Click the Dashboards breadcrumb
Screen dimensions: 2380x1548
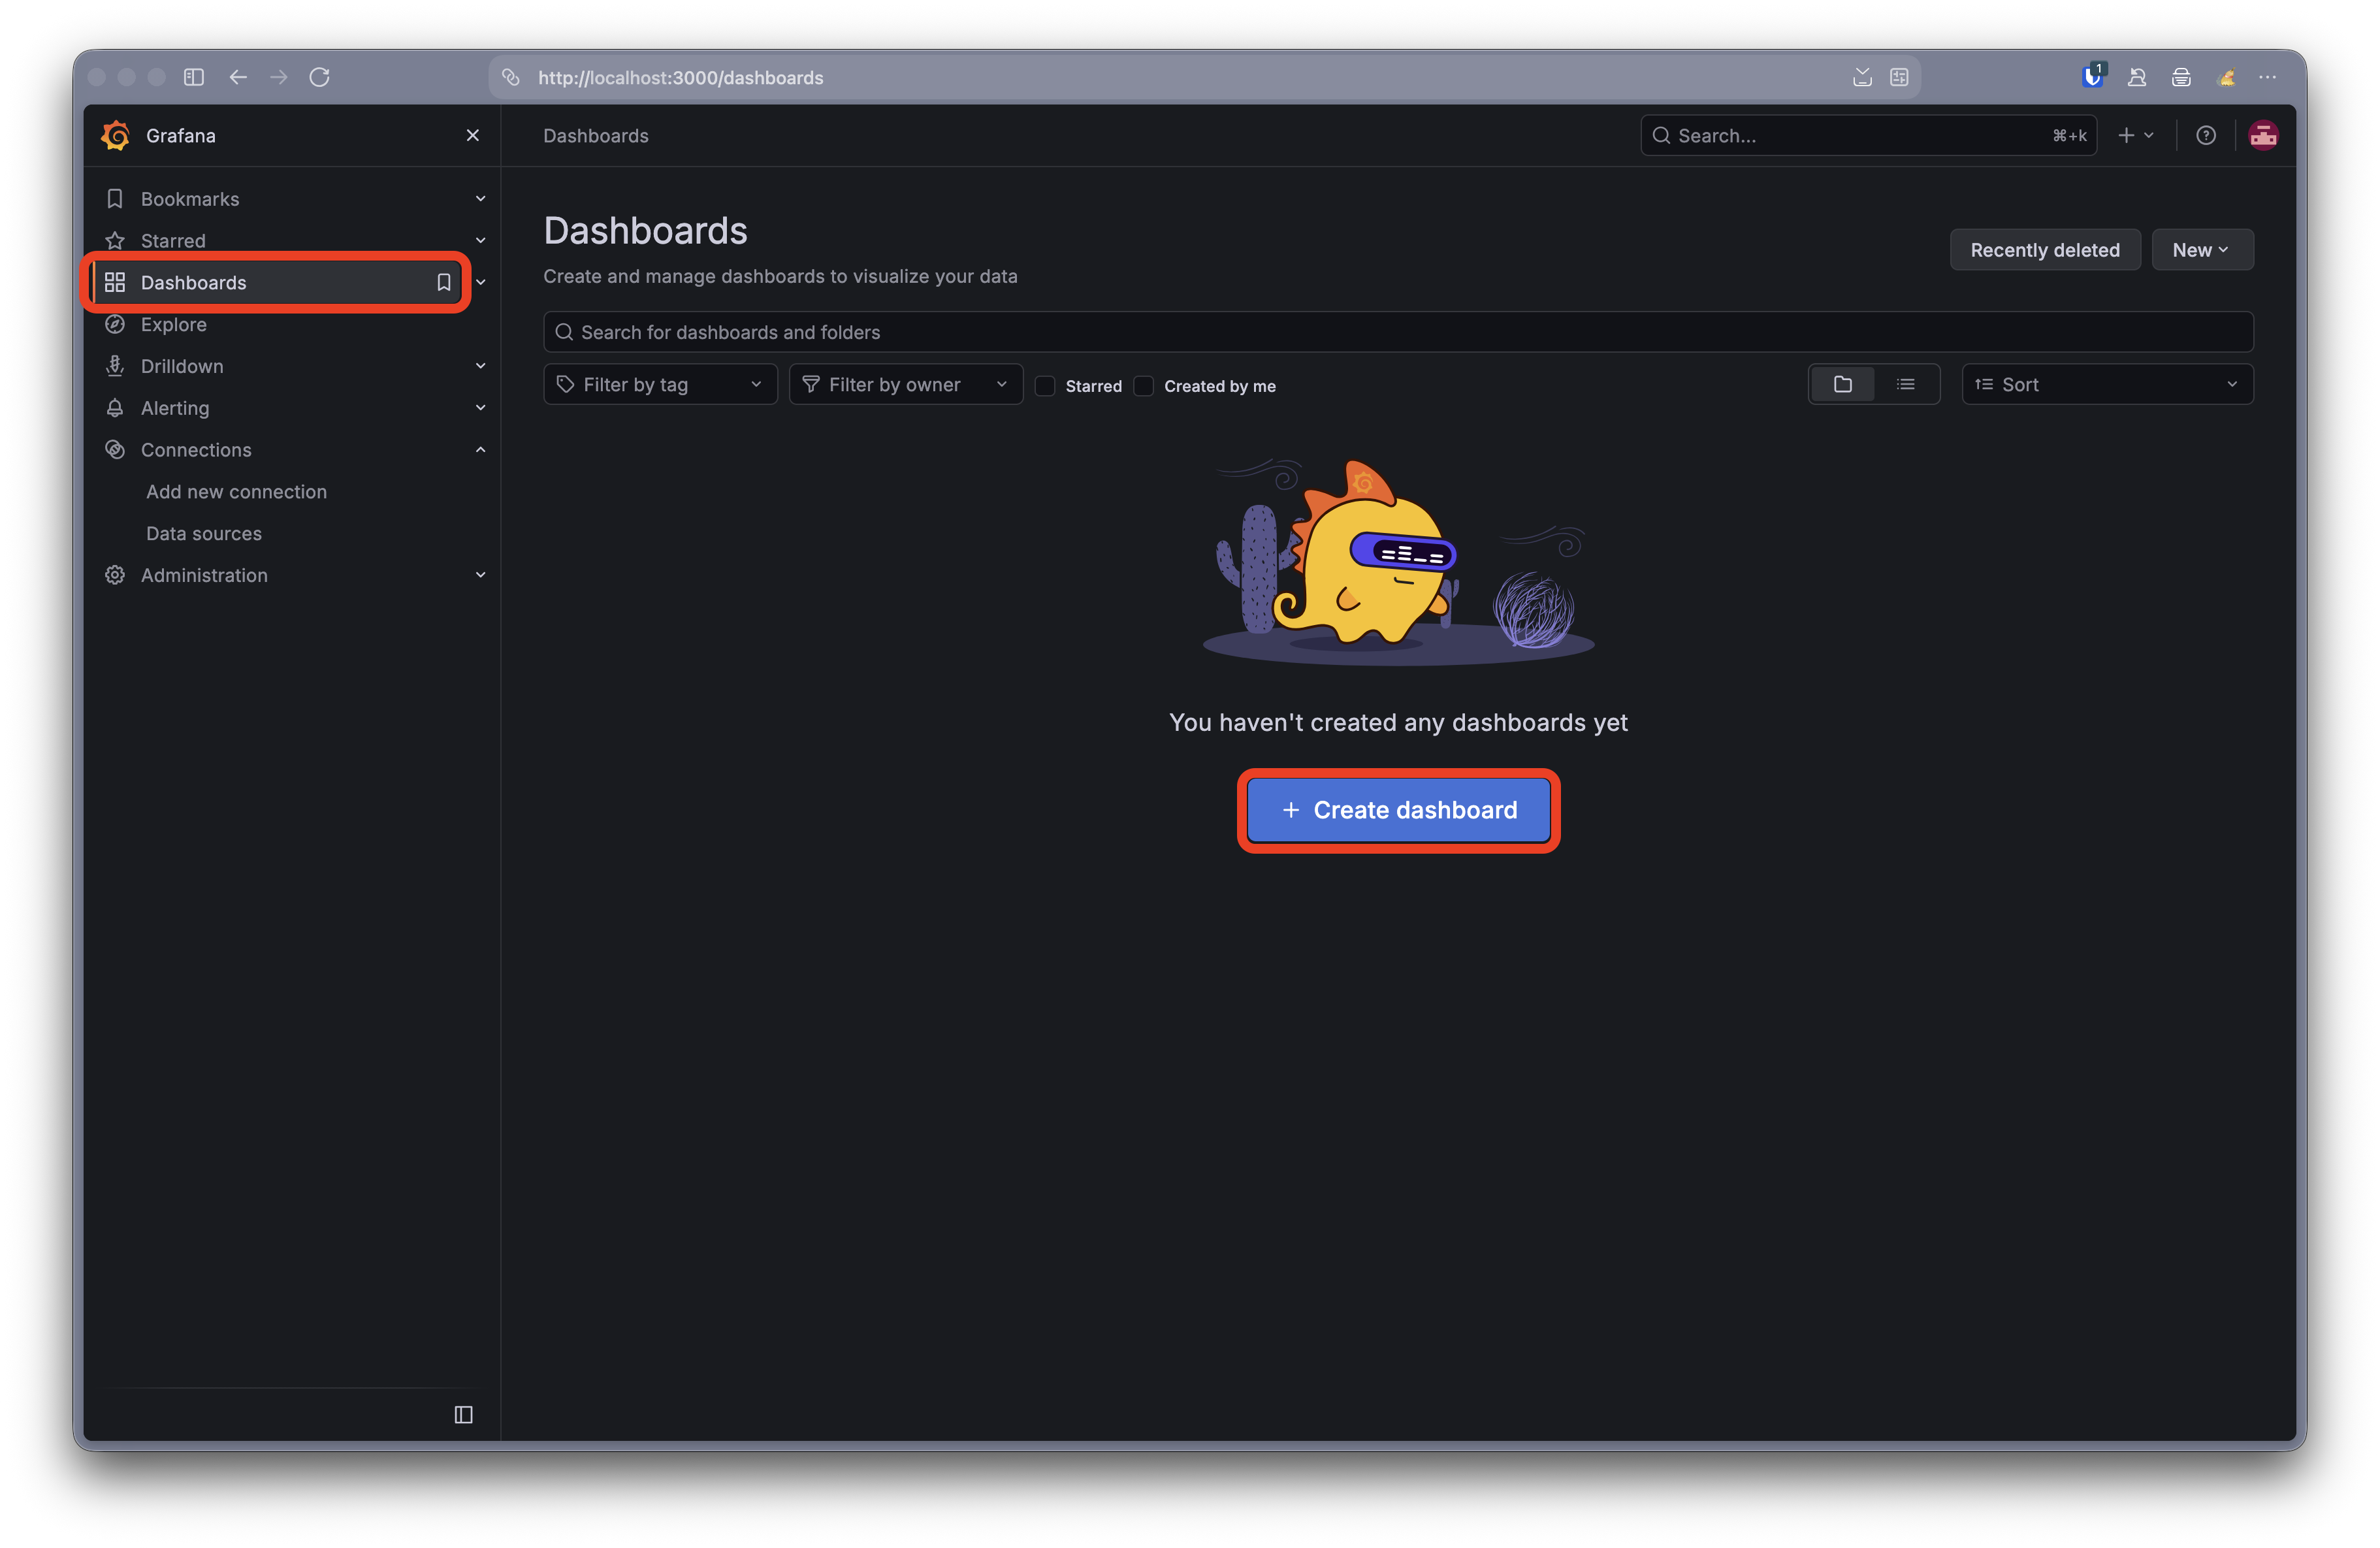click(x=596, y=135)
